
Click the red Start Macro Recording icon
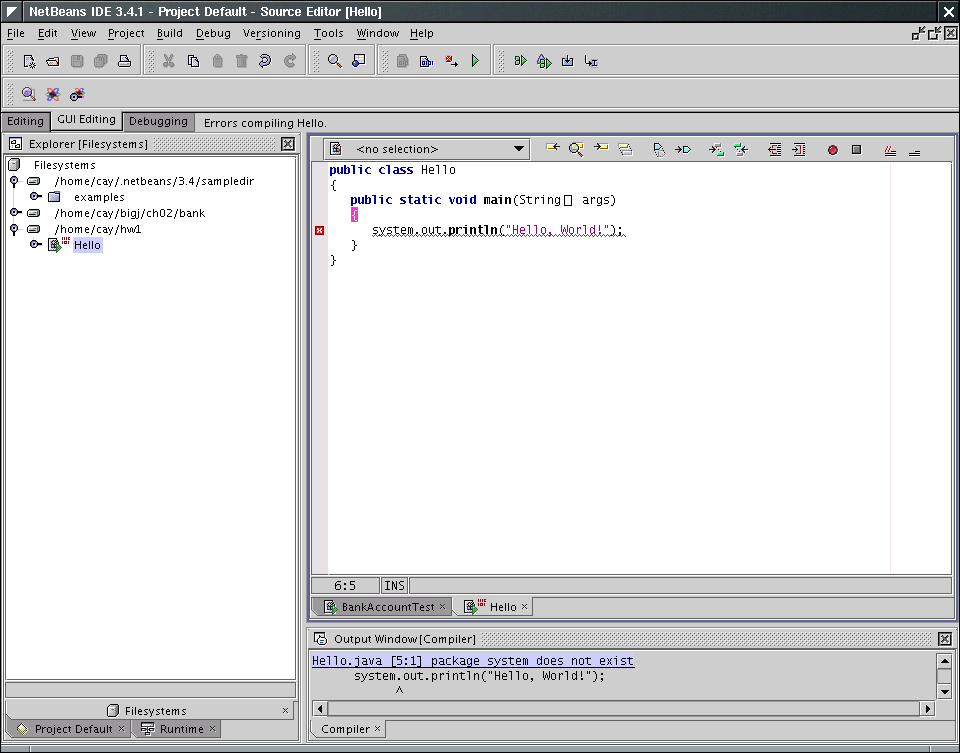click(x=833, y=150)
